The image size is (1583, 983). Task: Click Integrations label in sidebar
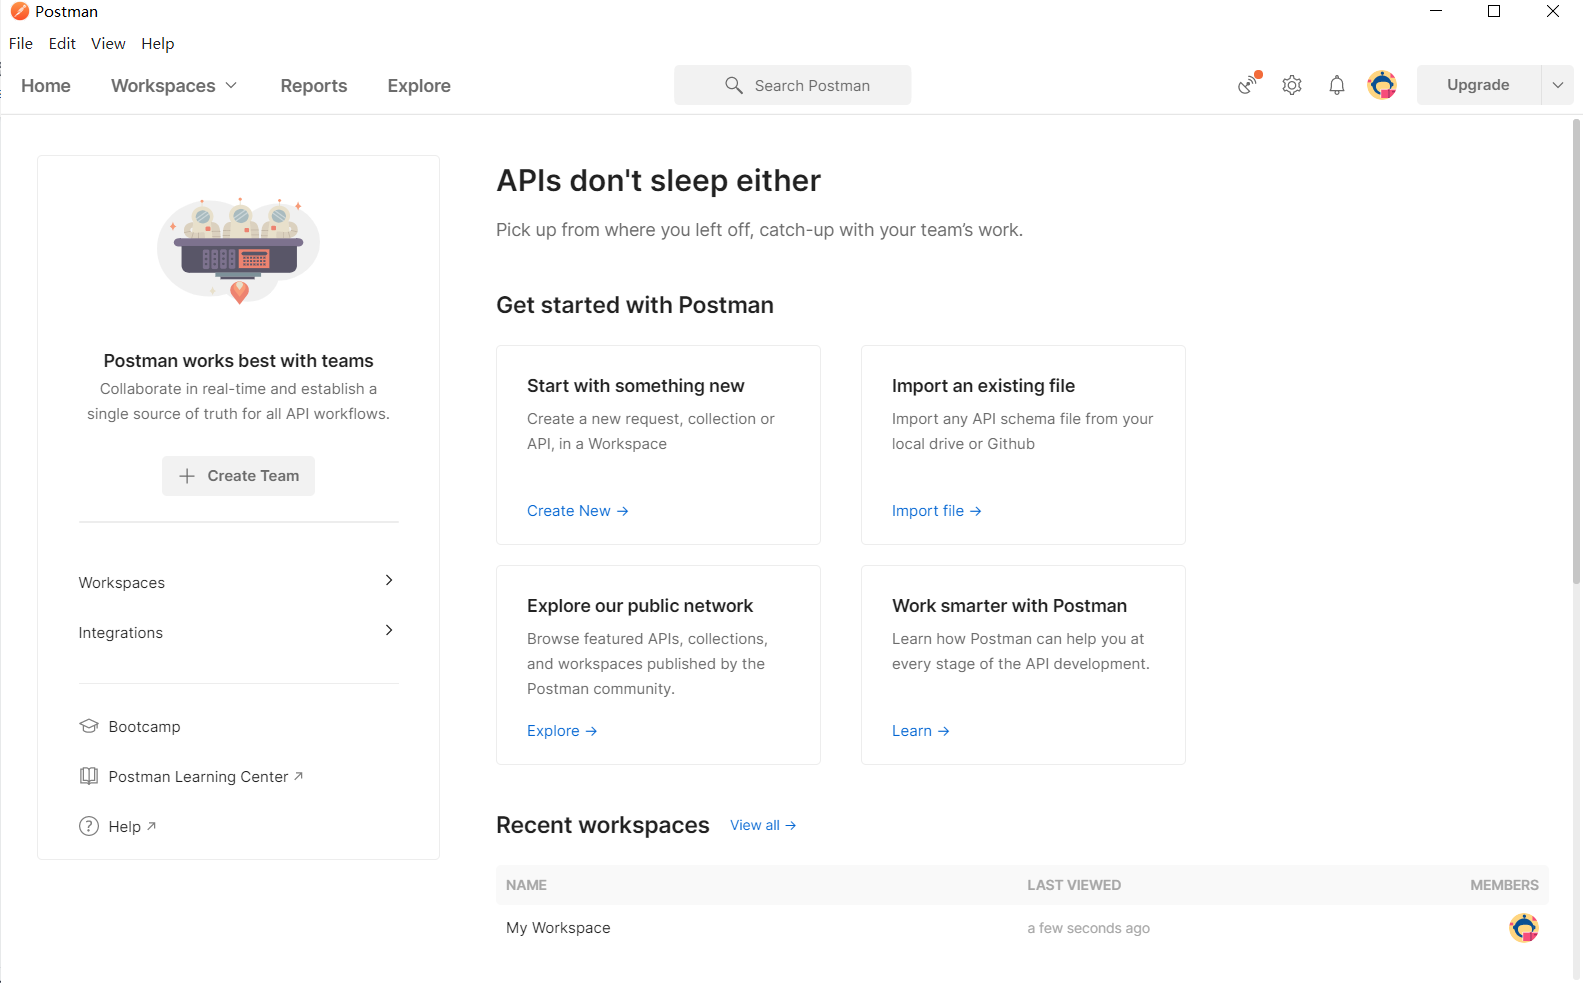pyautogui.click(x=121, y=633)
